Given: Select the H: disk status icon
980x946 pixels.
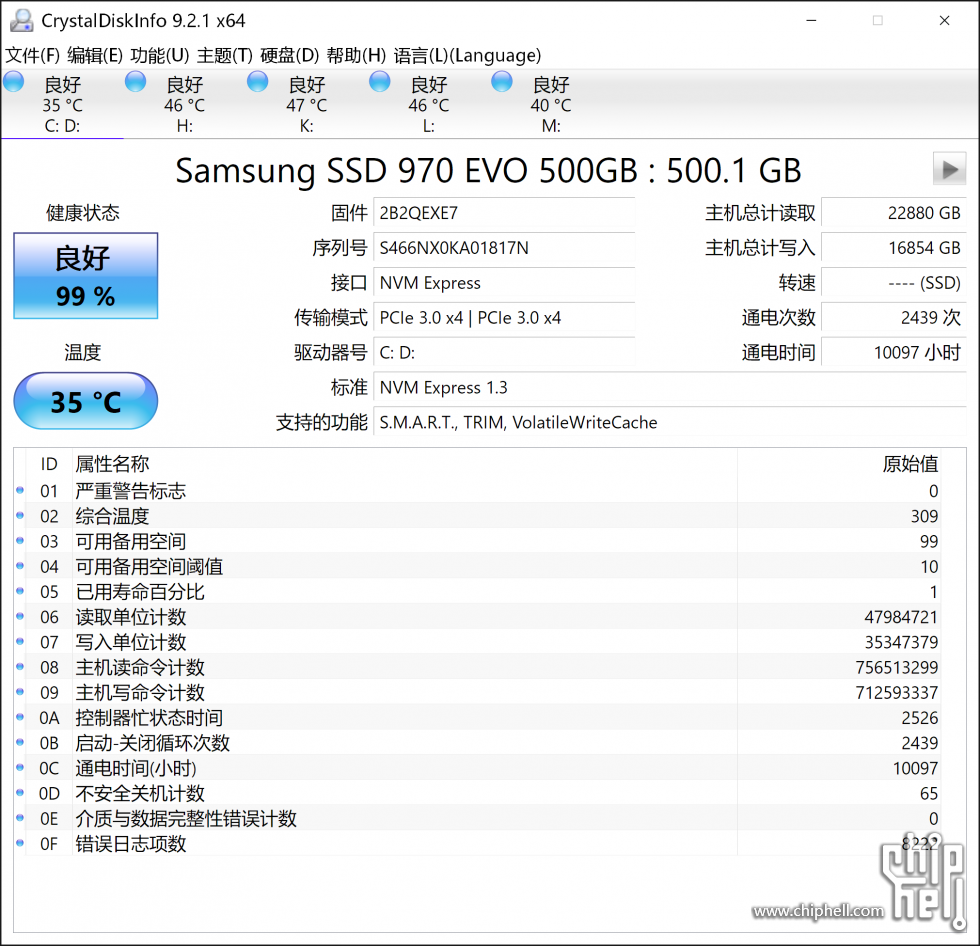Looking at the screenshot, I should point(136,82).
